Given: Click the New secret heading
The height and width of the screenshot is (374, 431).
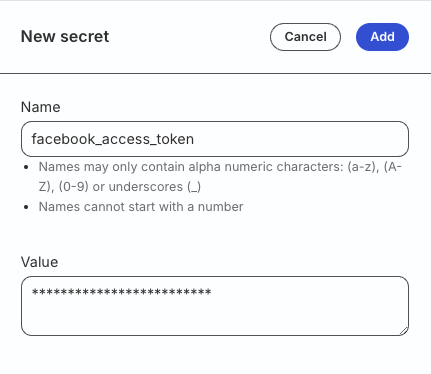Looking at the screenshot, I should point(65,36).
